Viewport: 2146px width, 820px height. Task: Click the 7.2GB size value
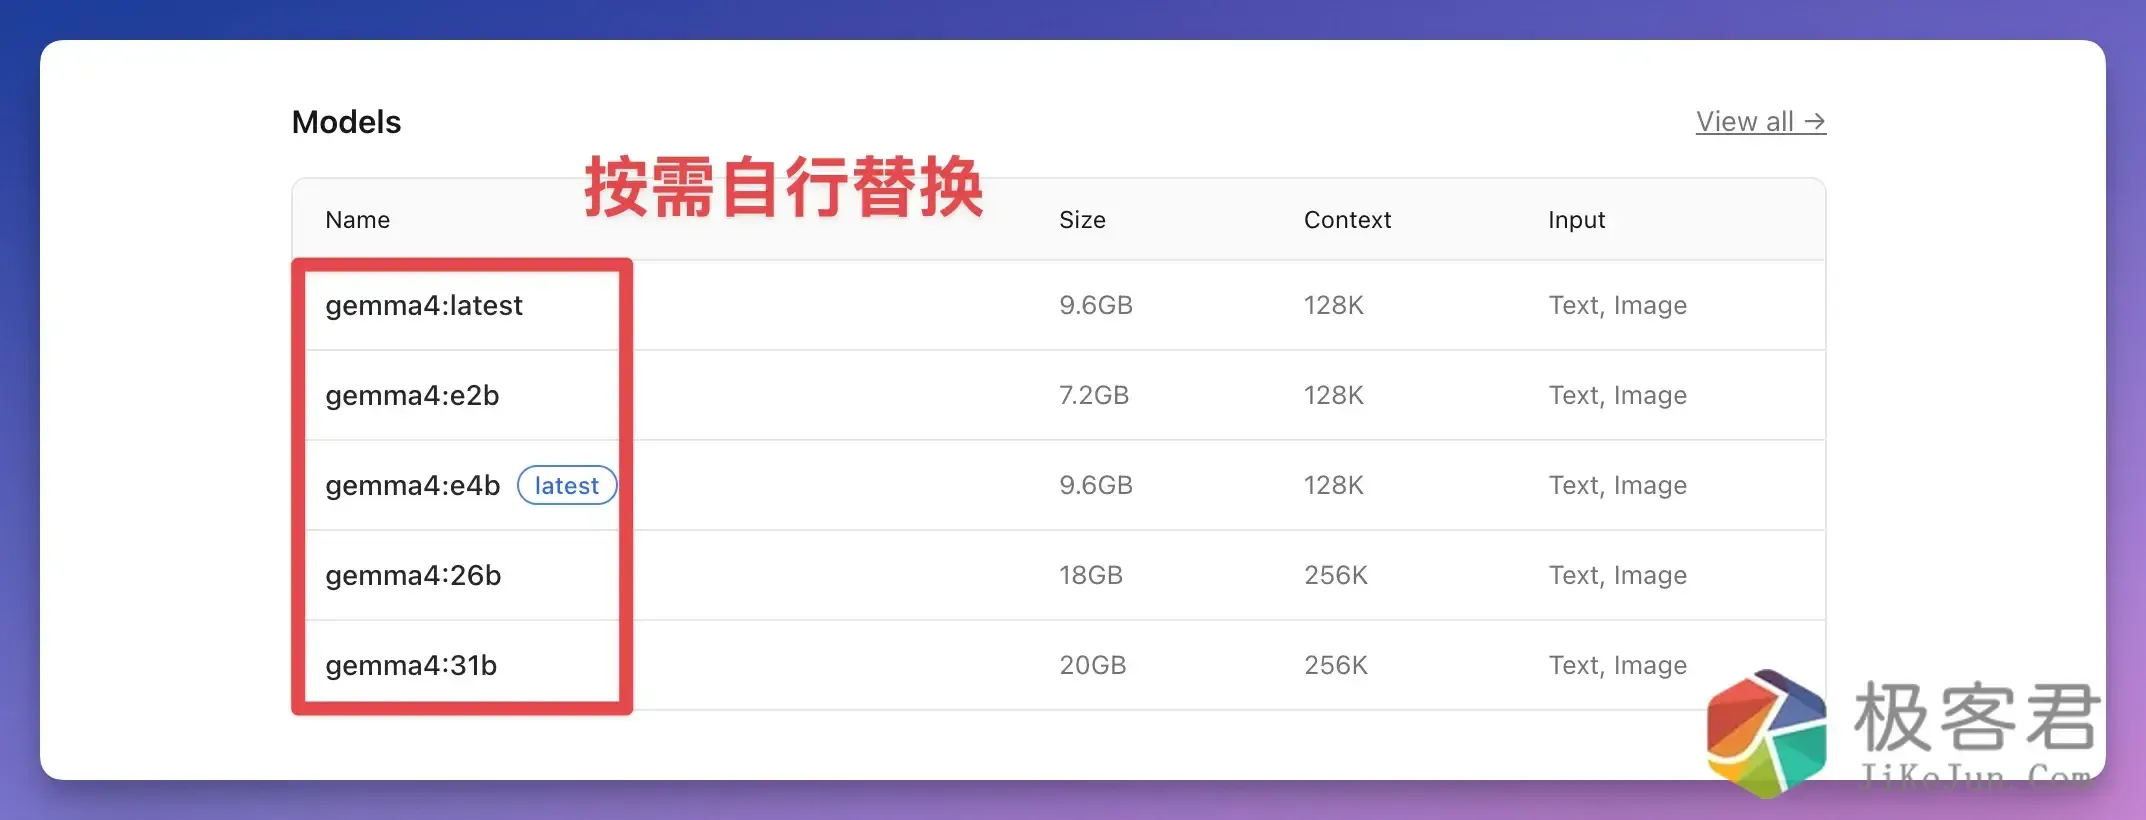(x=1094, y=396)
